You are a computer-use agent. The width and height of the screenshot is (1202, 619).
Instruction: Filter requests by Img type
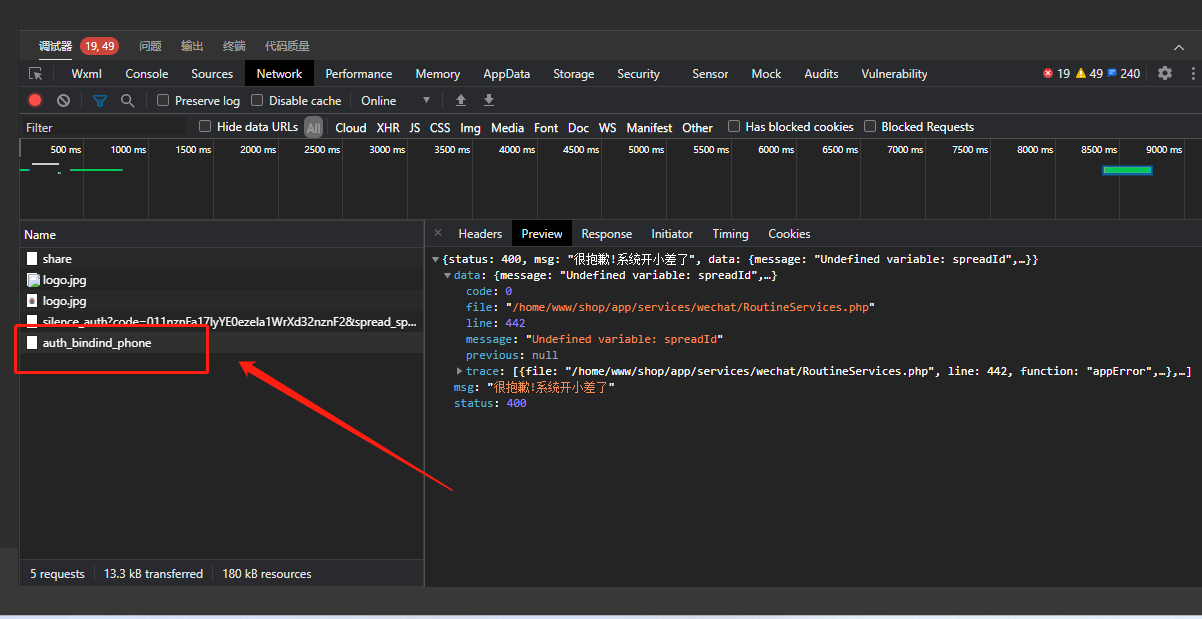click(x=470, y=127)
